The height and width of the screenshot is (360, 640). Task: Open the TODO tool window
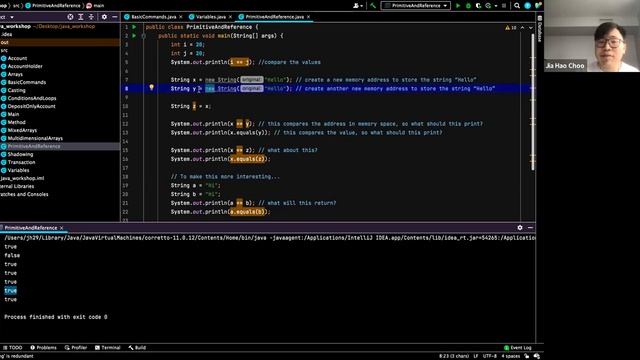pos(13,348)
